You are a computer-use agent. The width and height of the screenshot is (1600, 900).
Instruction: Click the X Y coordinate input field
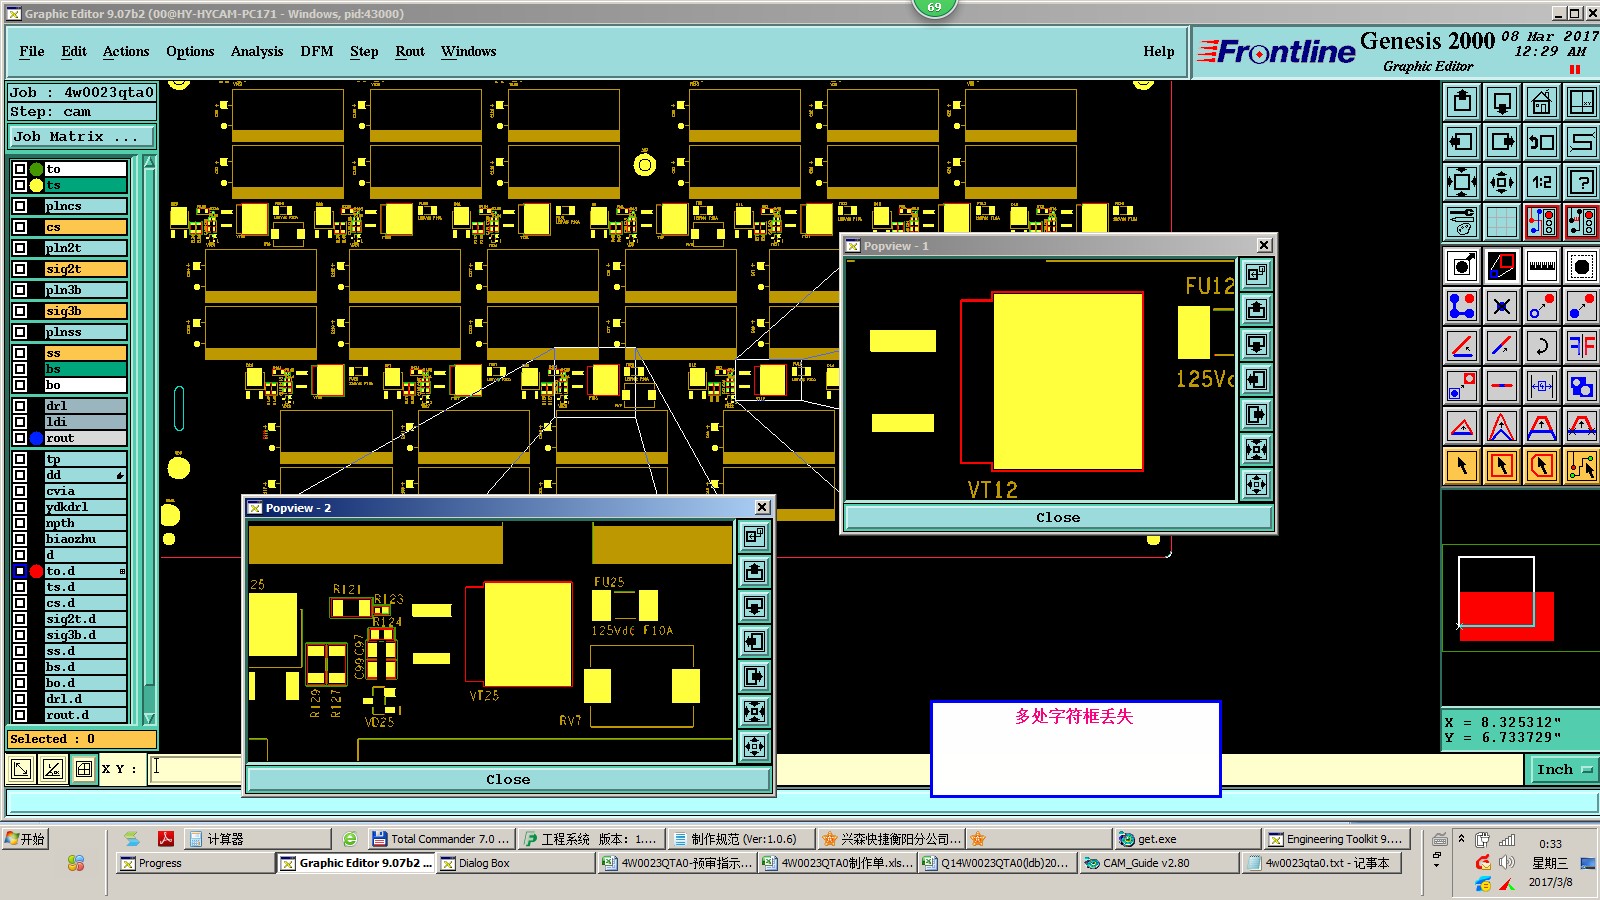click(196, 768)
